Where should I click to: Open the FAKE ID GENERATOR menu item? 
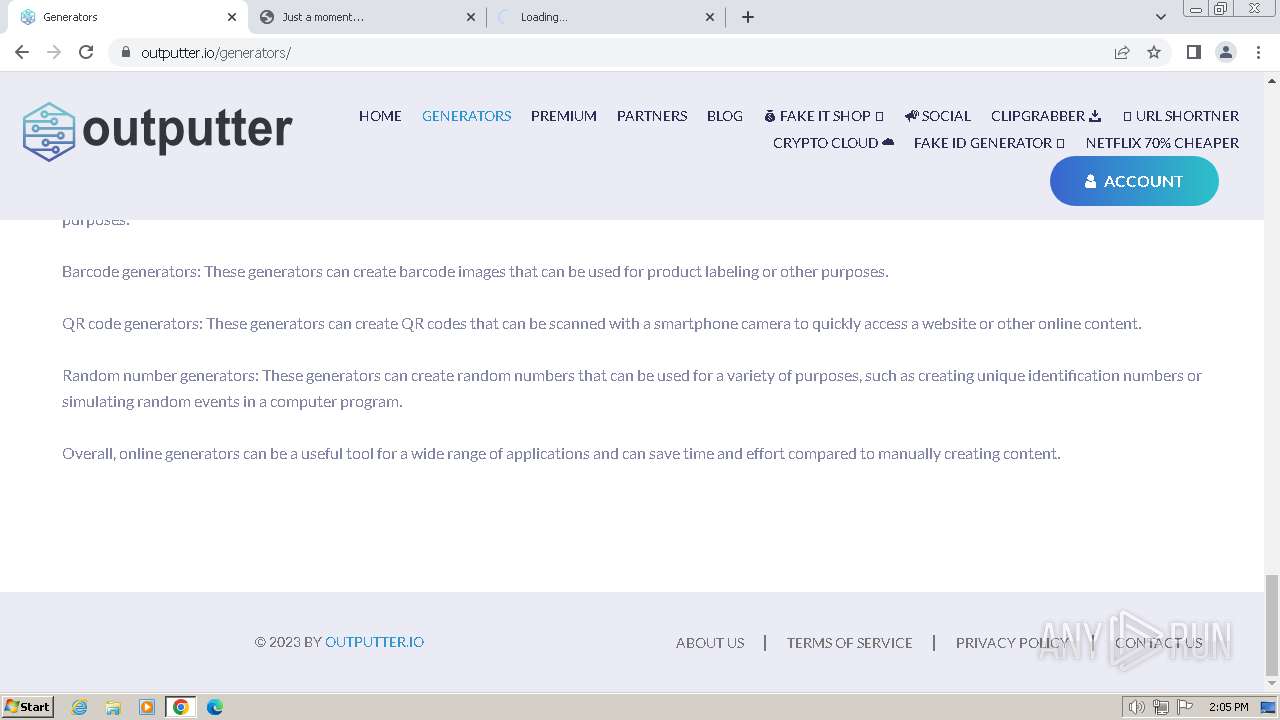point(989,143)
